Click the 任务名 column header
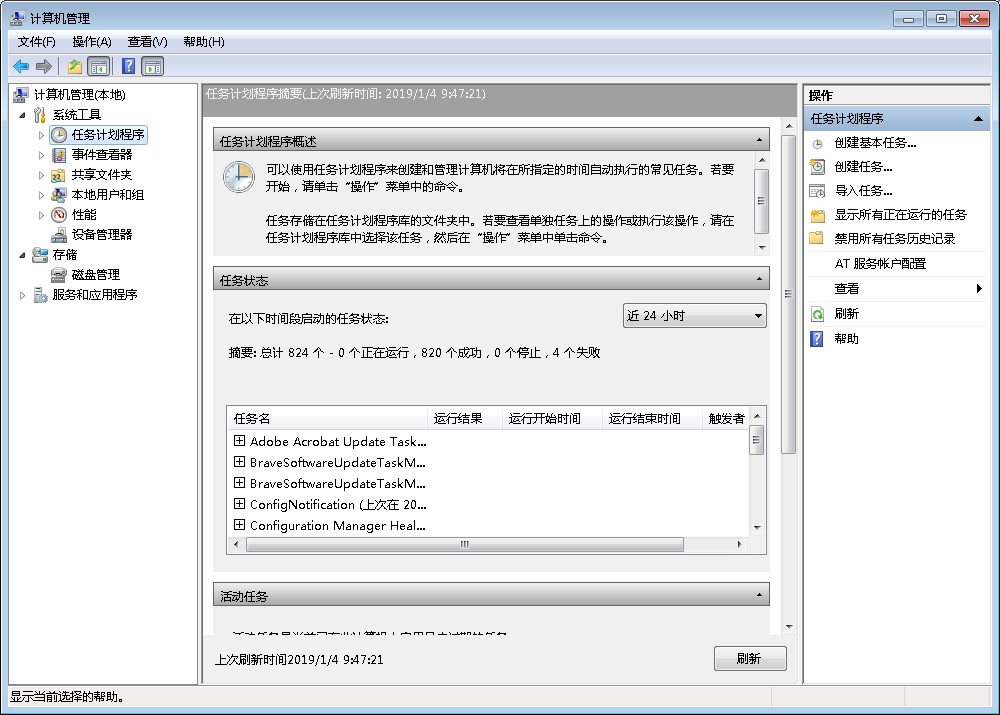The width and height of the screenshot is (1000, 715). [x=327, y=418]
